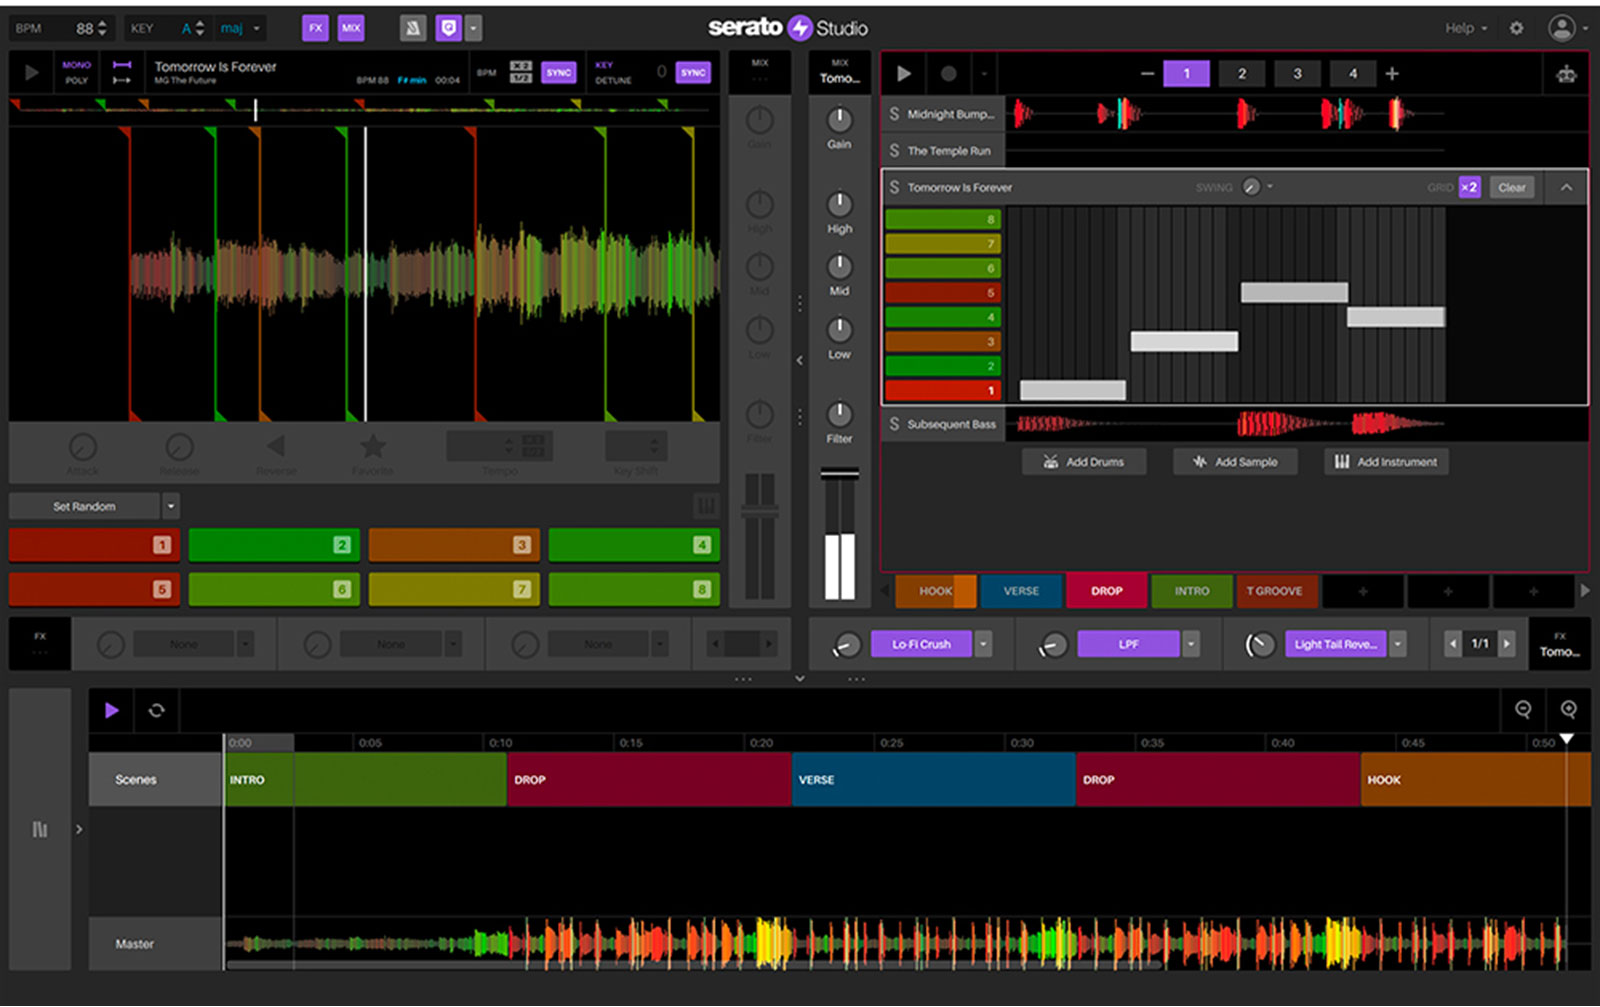Open the user account icon
The width and height of the screenshot is (1600, 1007).
[1562, 28]
